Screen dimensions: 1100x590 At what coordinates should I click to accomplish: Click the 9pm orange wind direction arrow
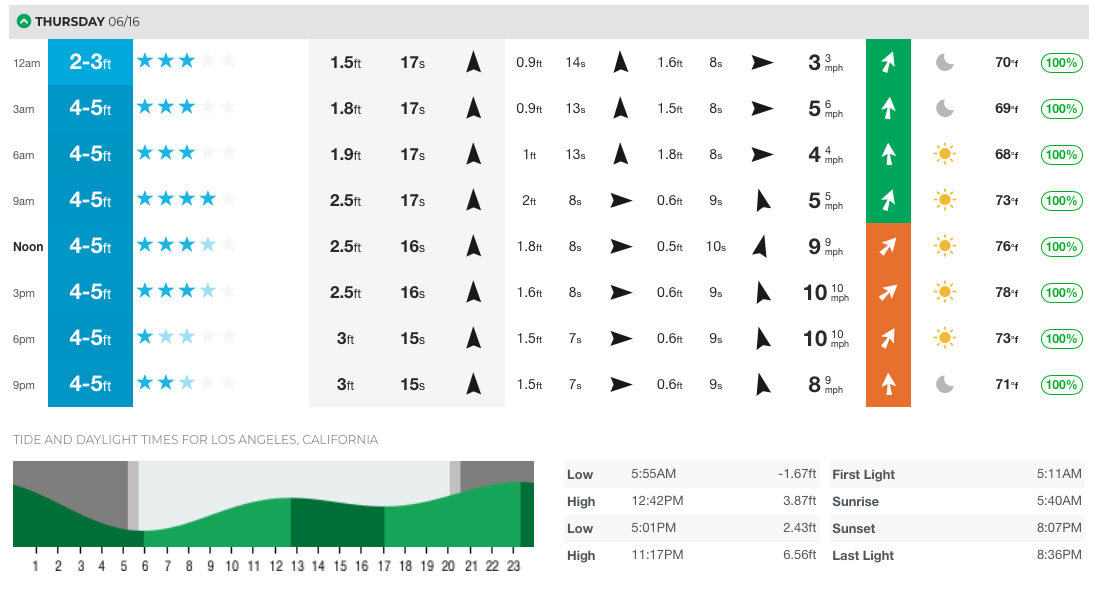888,384
